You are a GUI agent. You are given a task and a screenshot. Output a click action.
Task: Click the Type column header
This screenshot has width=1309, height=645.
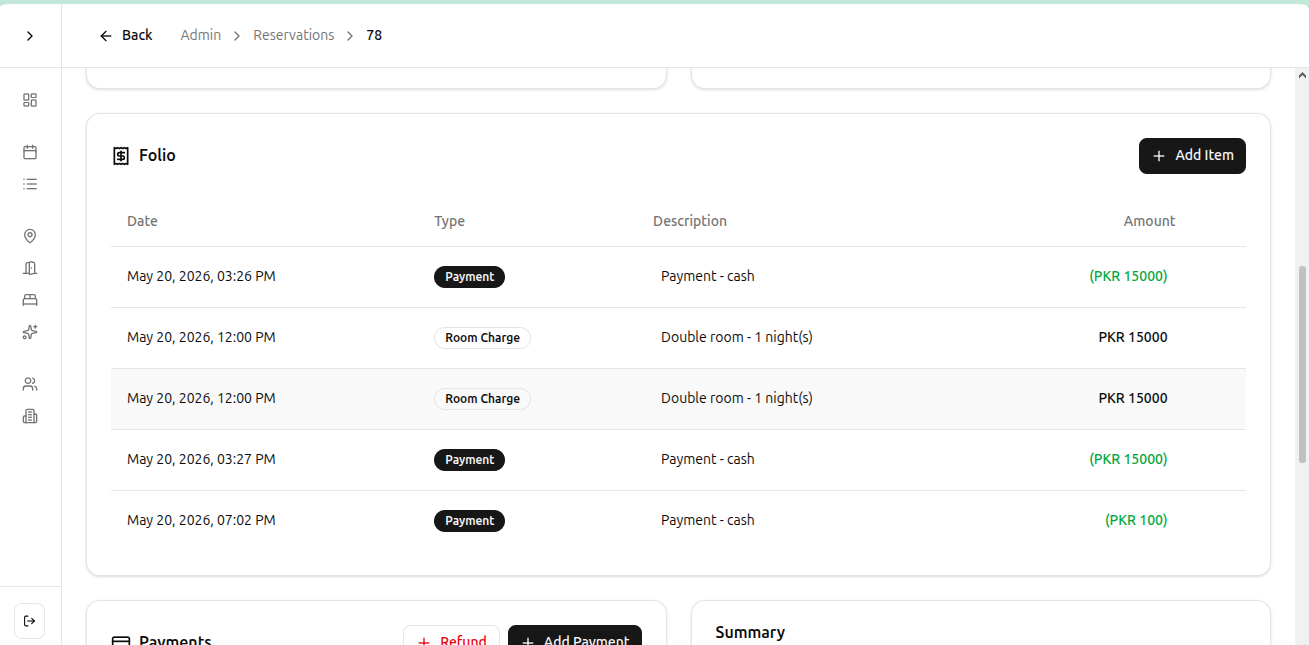449,221
